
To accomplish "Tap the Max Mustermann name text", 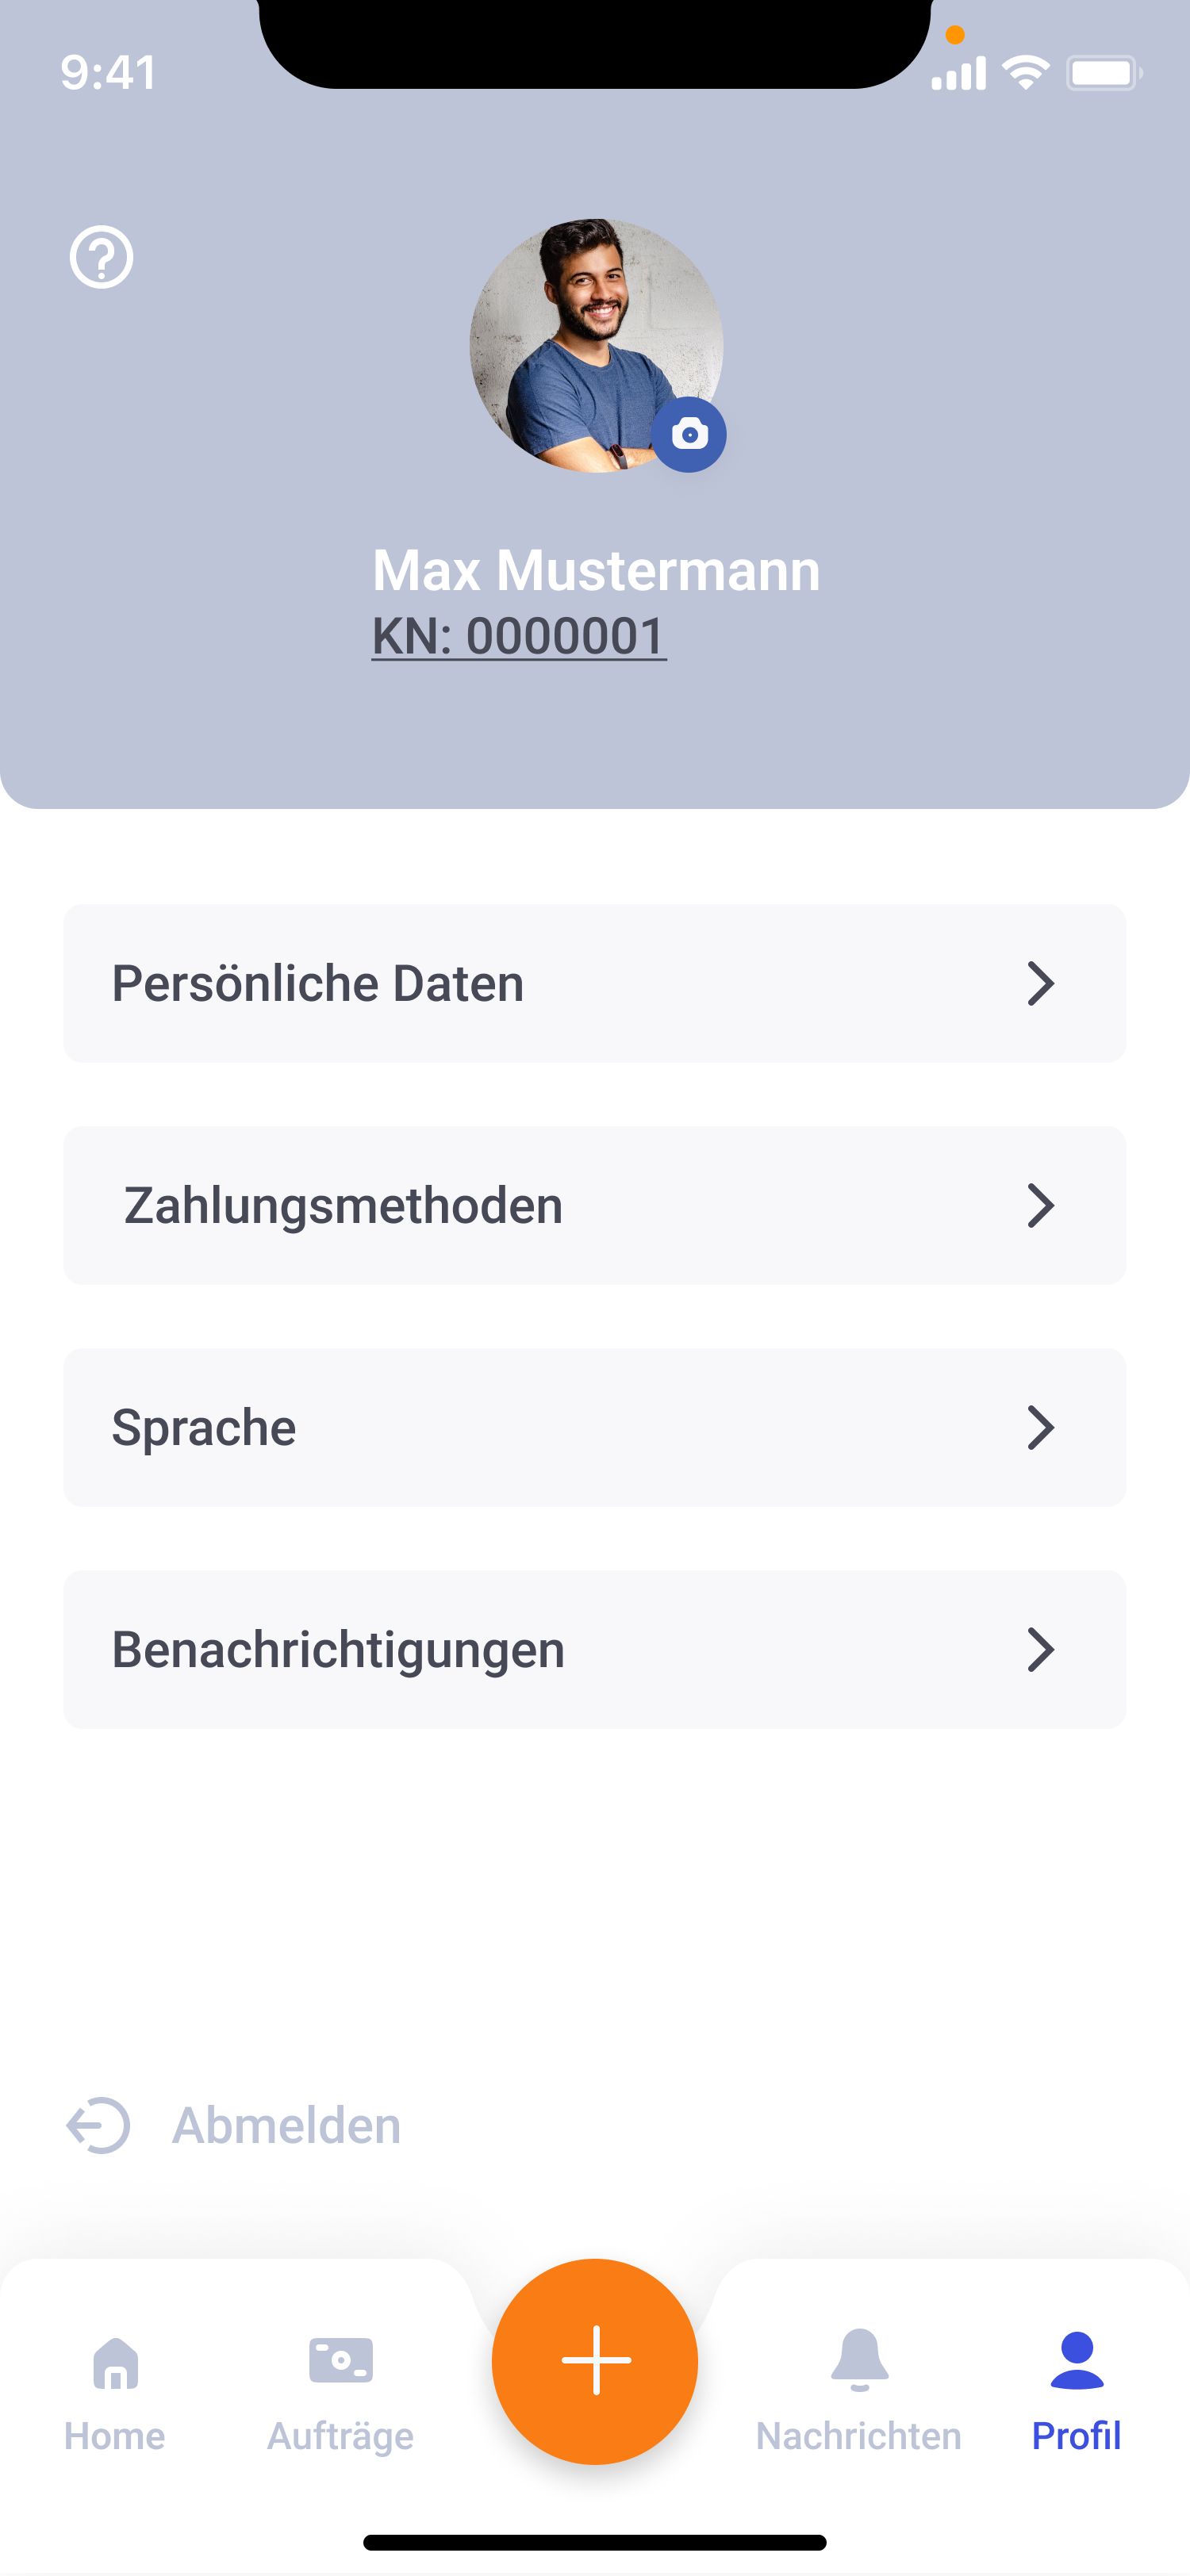I will [596, 571].
